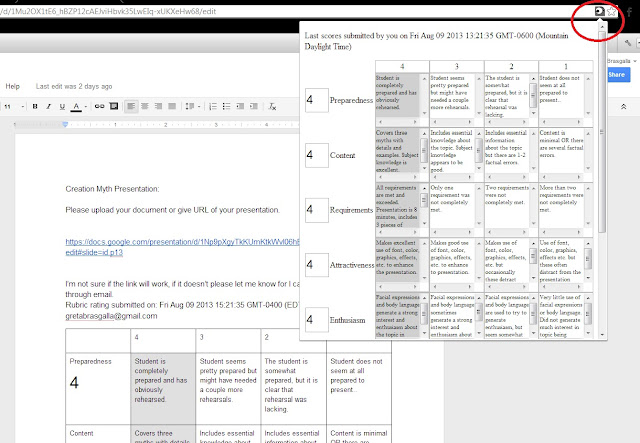Viewport: 640px width, 443px height.
Task: Click the blue Share button
Action: click(x=619, y=74)
